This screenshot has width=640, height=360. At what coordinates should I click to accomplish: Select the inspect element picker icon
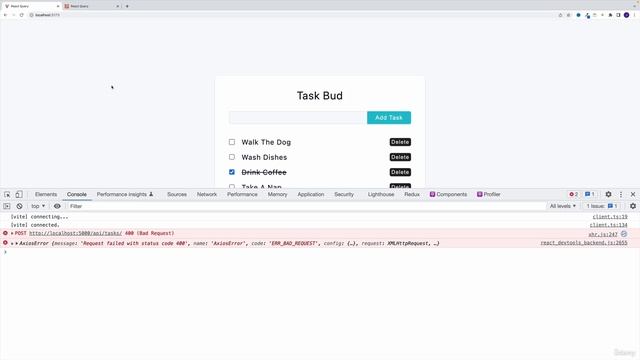coord(7,195)
